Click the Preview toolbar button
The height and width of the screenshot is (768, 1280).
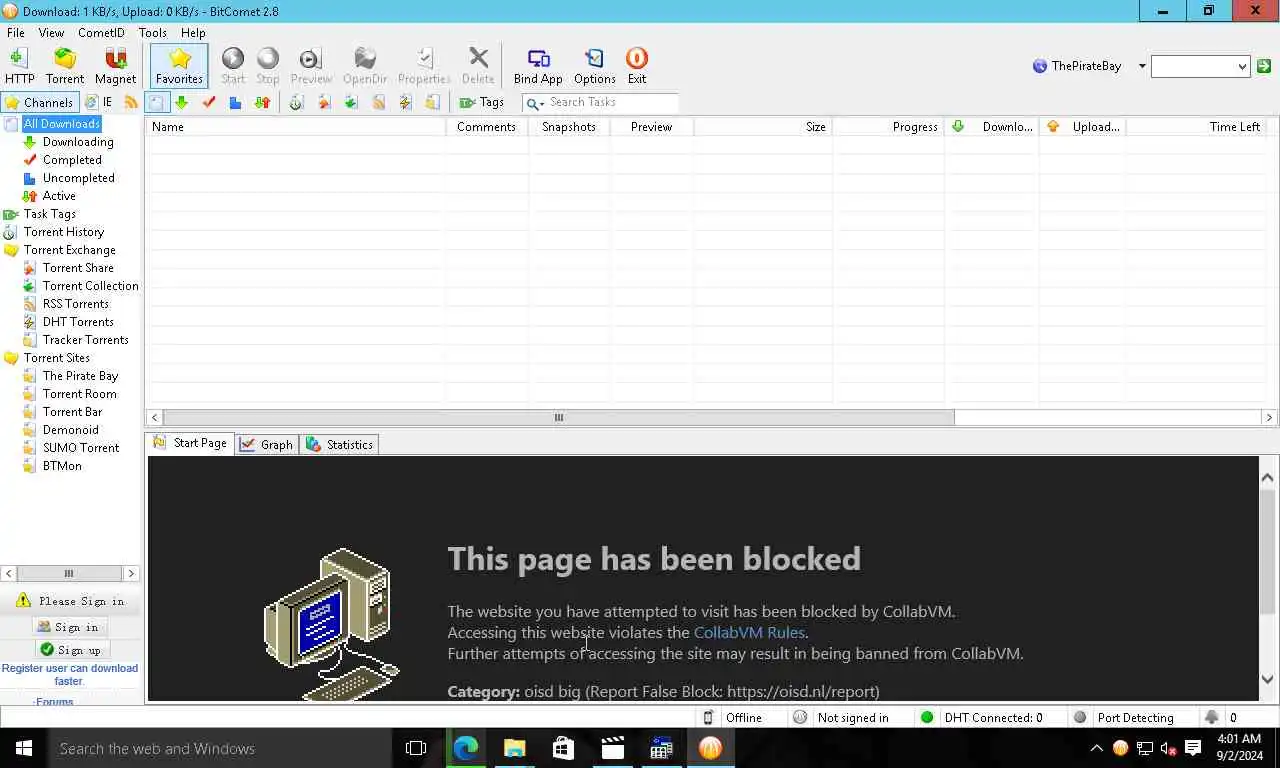click(311, 66)
